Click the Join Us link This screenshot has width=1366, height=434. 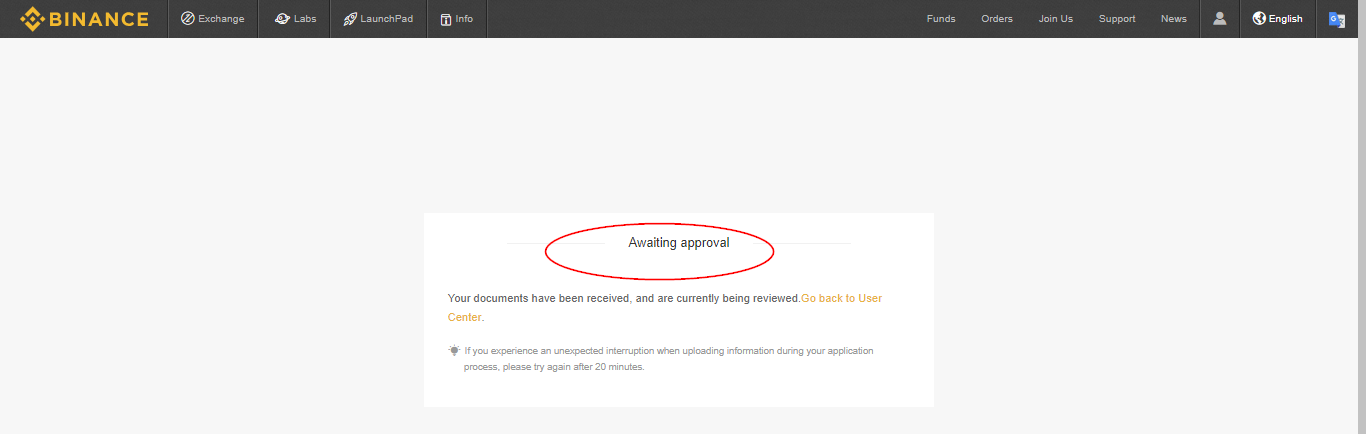[x=1056, y=19]
